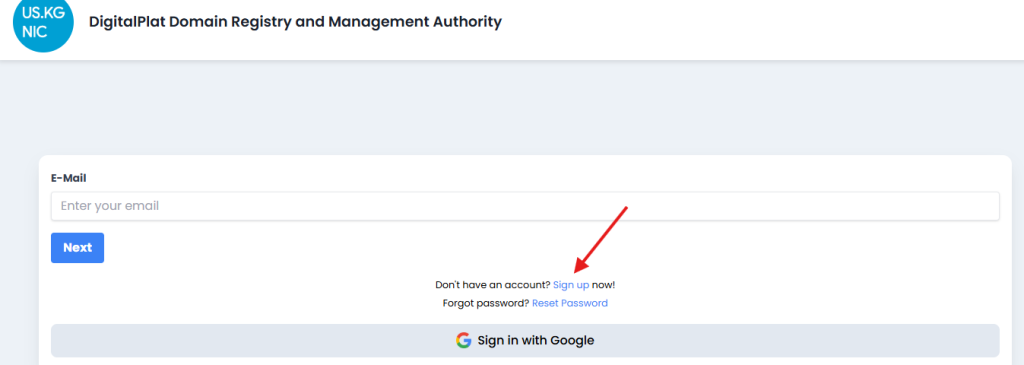The width and height of the screenshot is (1024, 365).
Task: Click the blue Next button
Action: 77,247
